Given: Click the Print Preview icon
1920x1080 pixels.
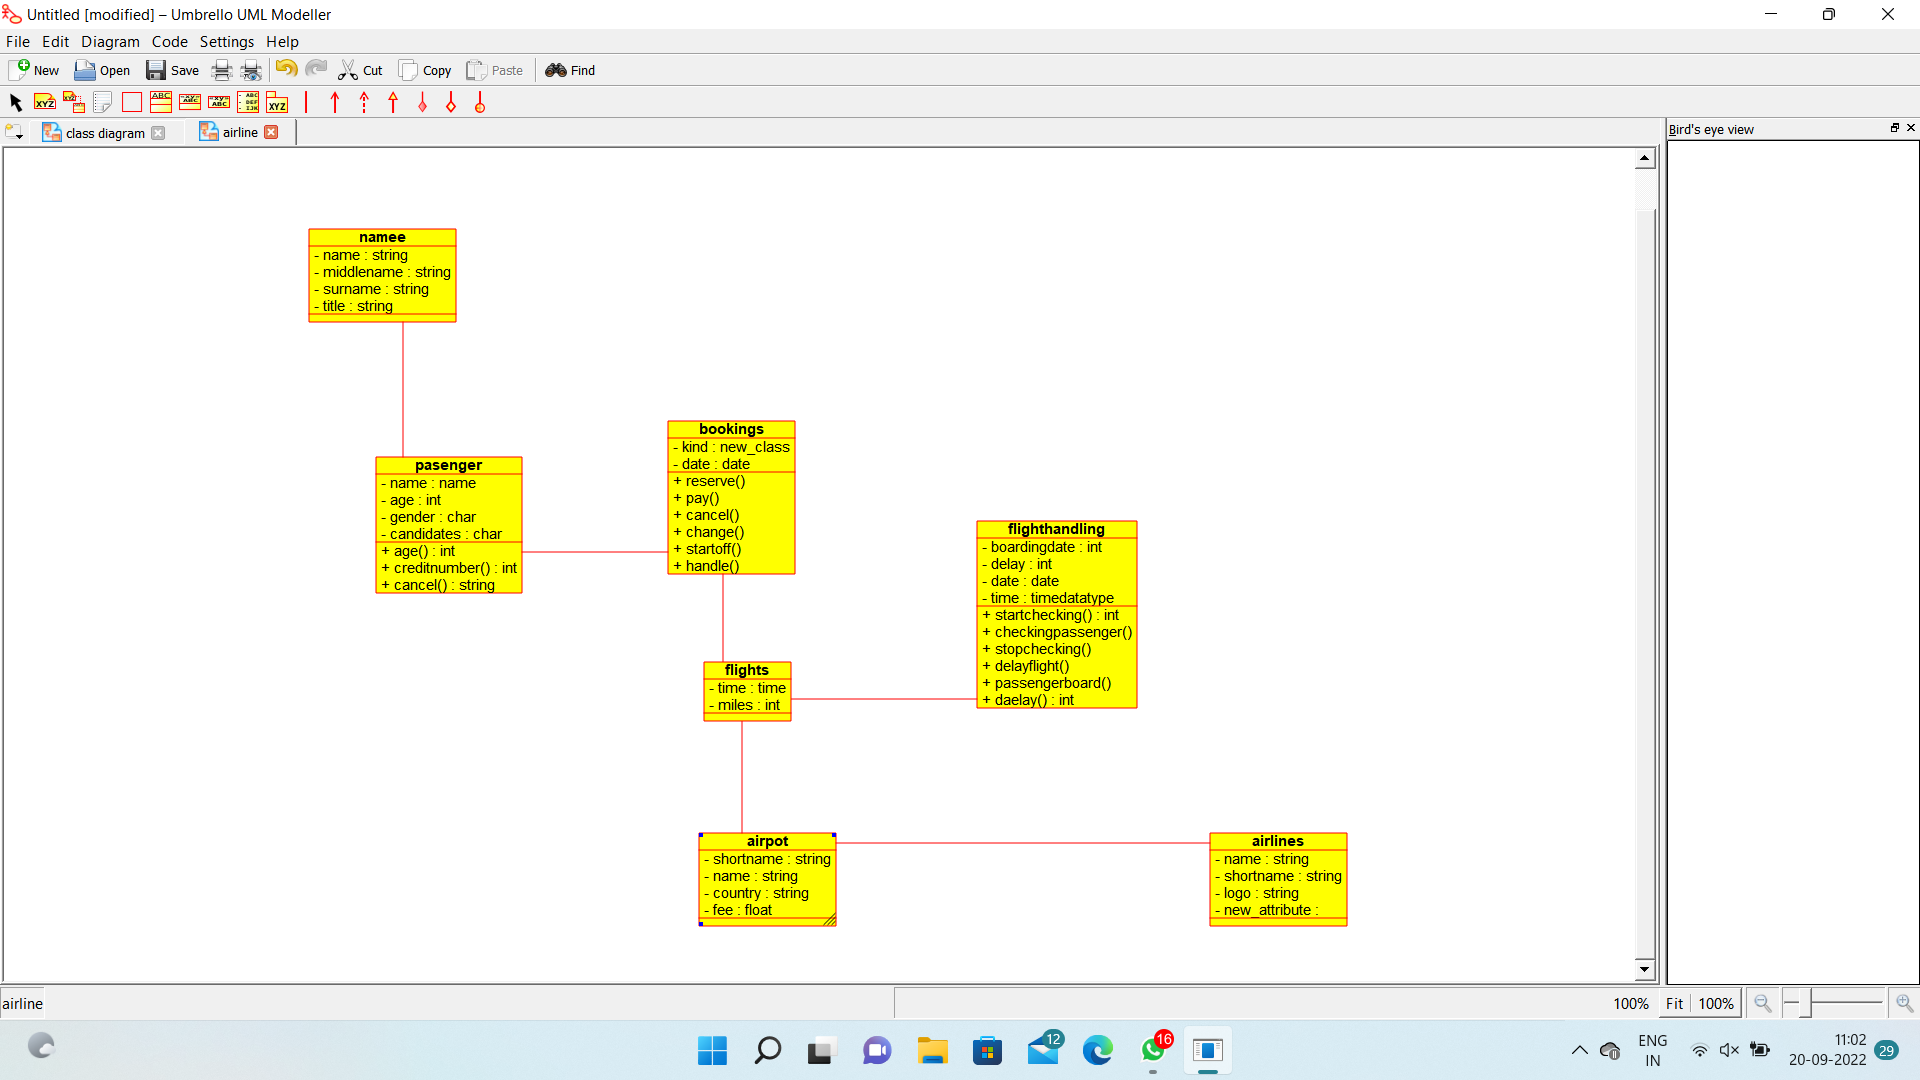Looking at the screenshot, I should tap(251, 70).
